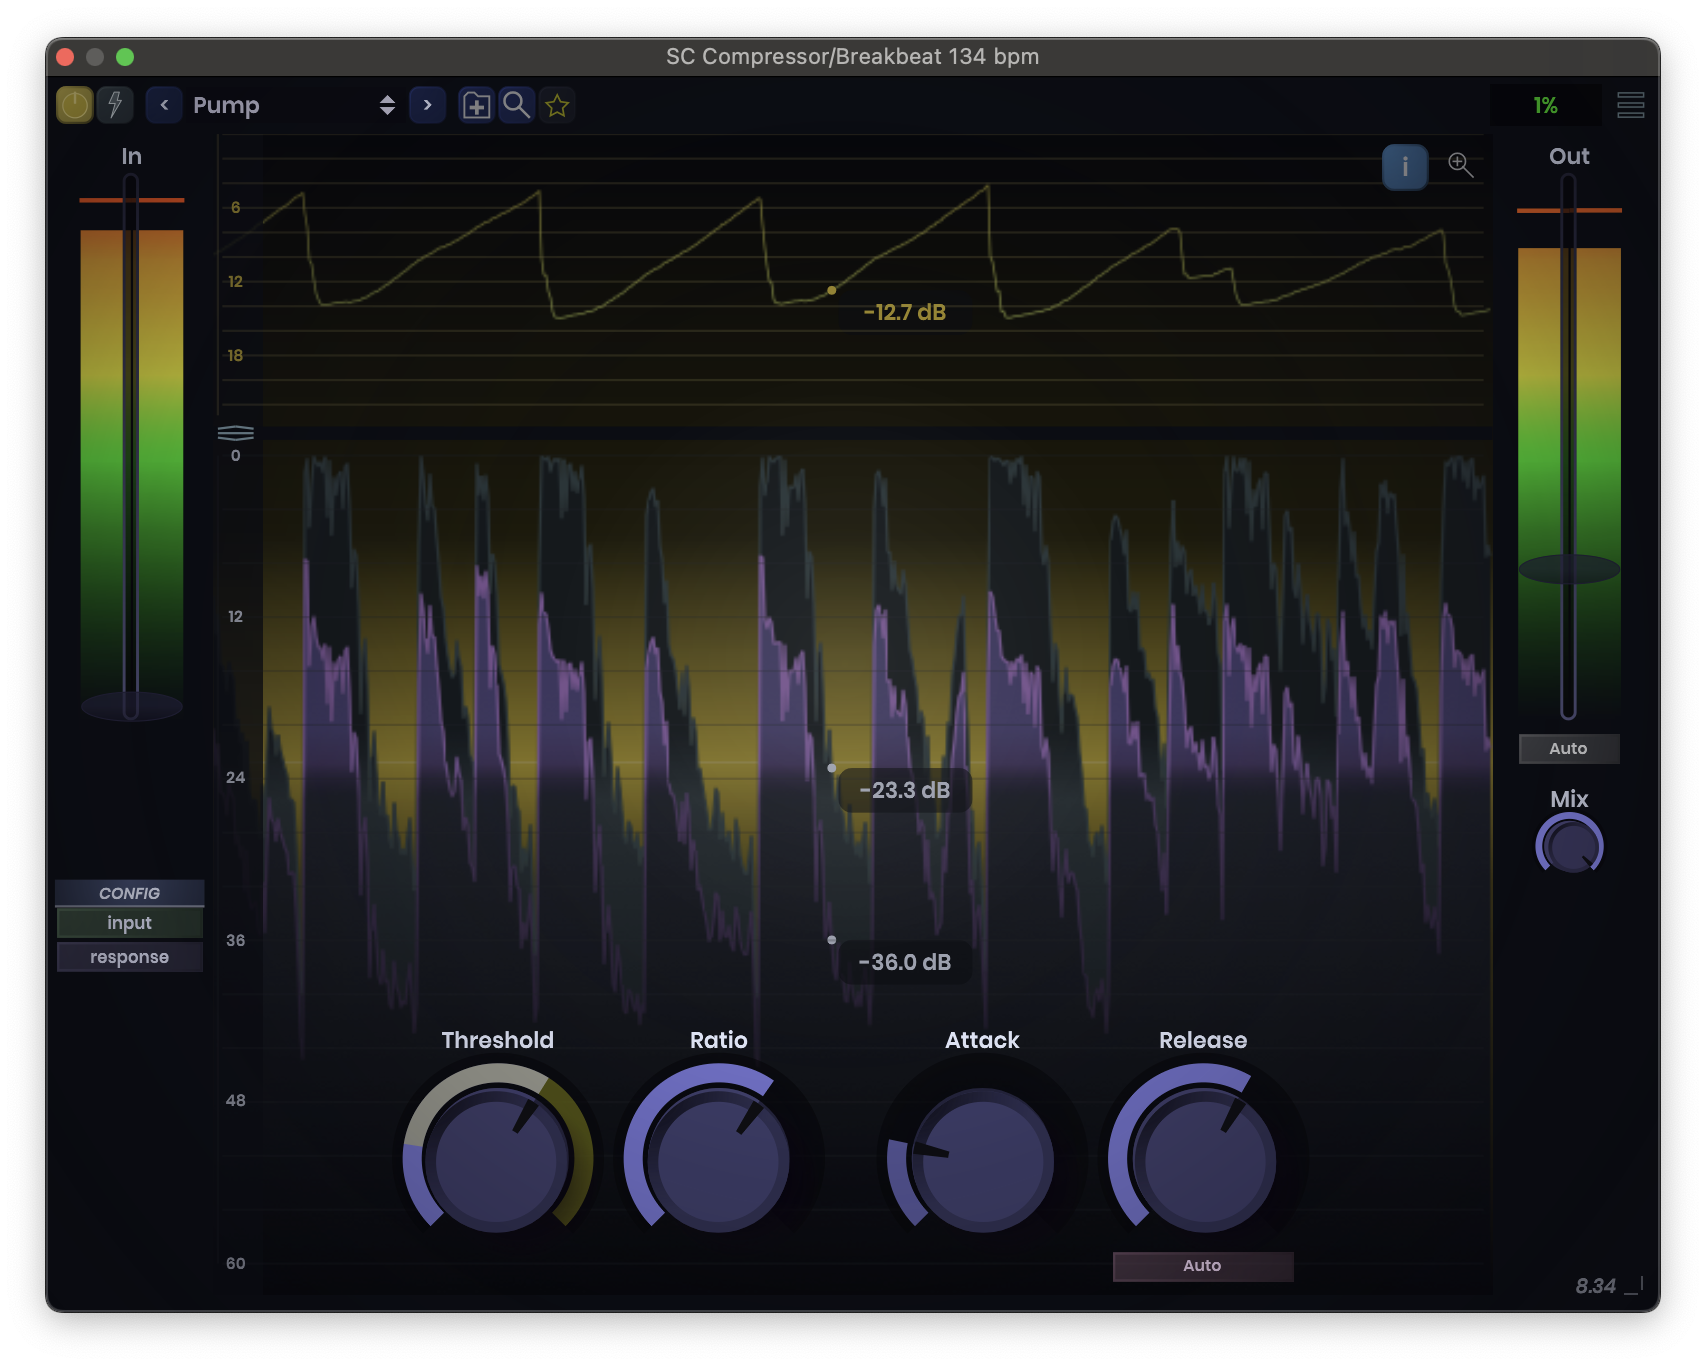The image size is (1706, 1366).
Task: Go to the next preset arrow
Action: tap(427, 105)
